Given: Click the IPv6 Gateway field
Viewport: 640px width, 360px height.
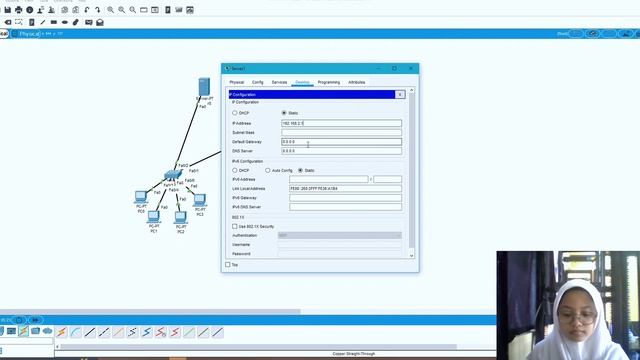Looking at the screenshot, I should (x=345, y=198).
